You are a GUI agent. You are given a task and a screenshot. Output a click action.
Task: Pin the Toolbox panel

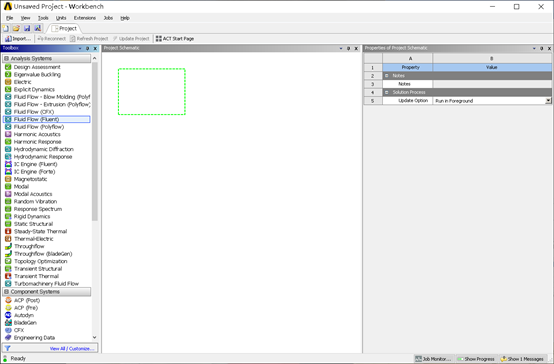88,48
